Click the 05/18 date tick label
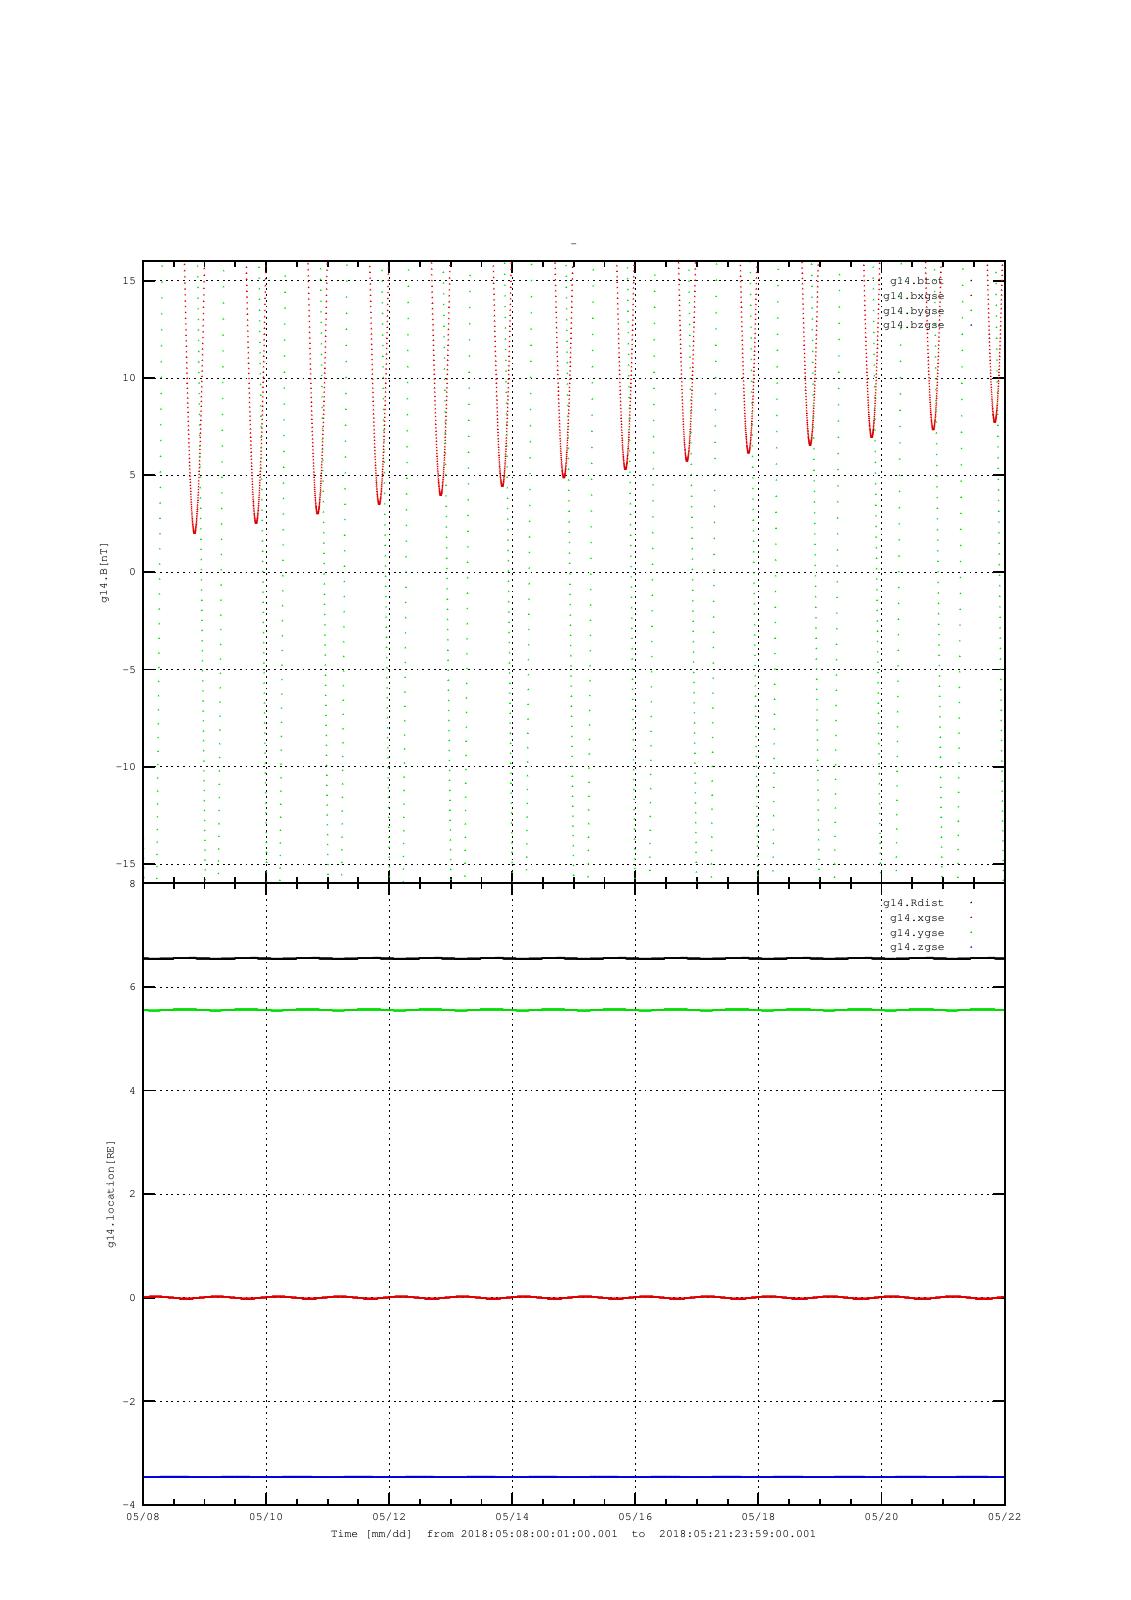 [x=758, y=1517]
